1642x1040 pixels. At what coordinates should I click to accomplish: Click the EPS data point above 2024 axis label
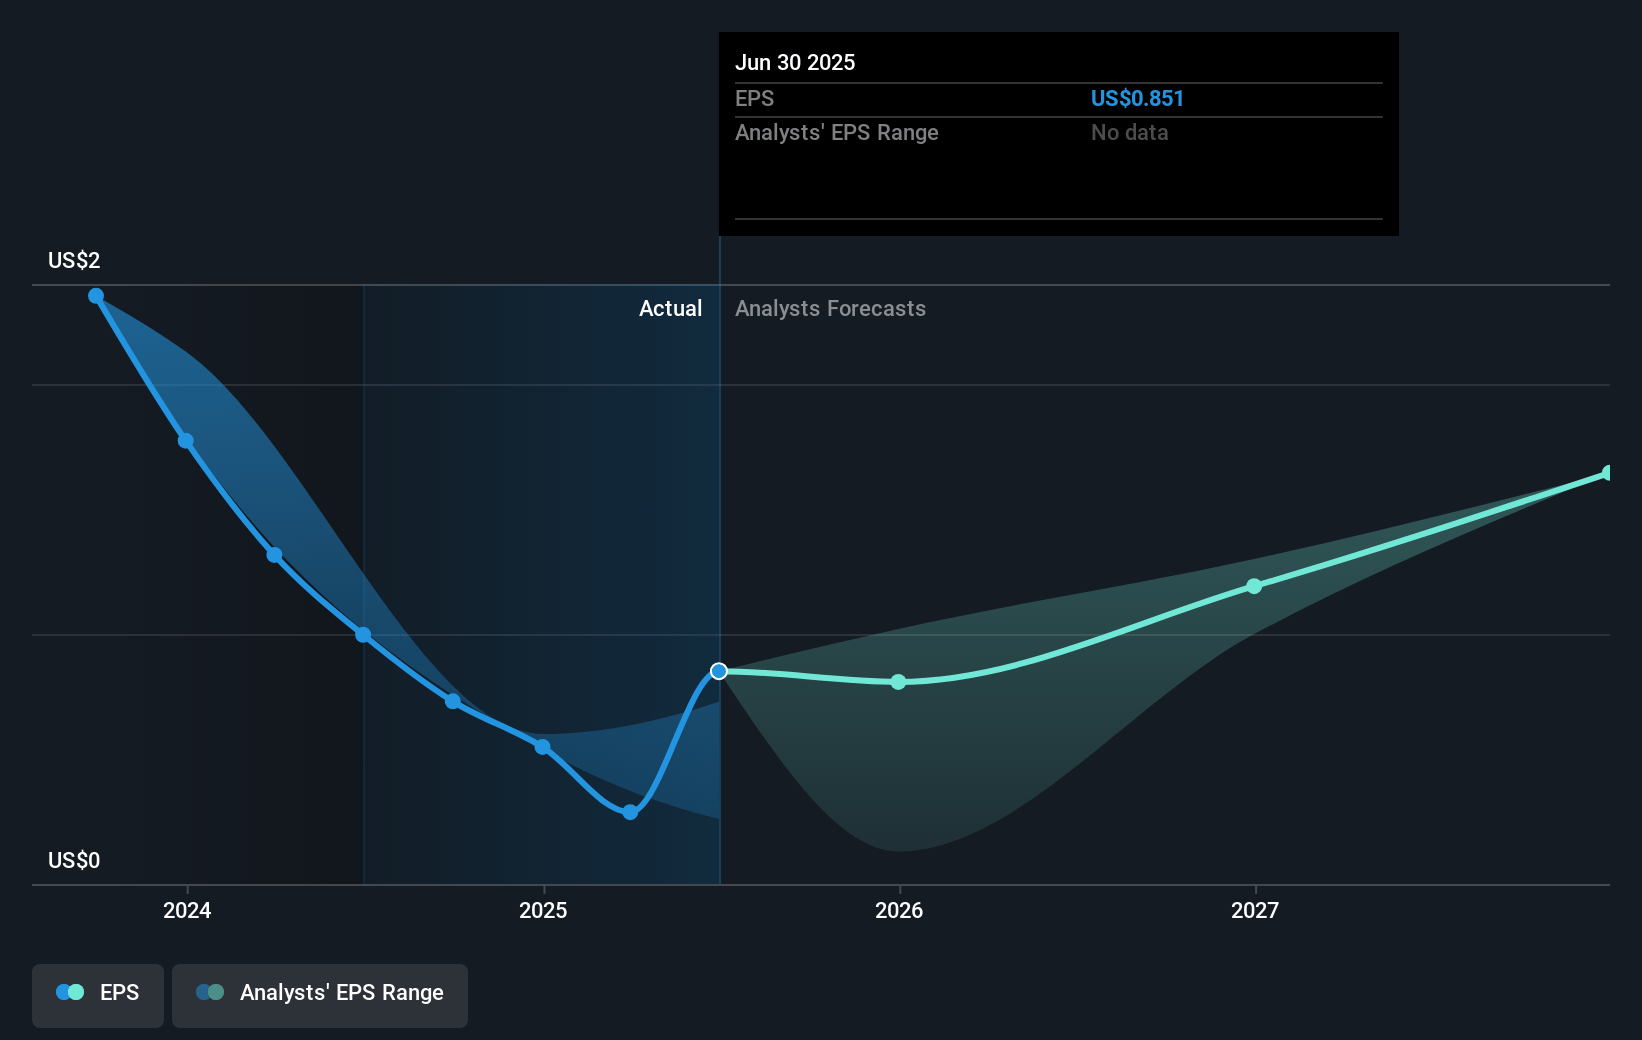[186, 441]
